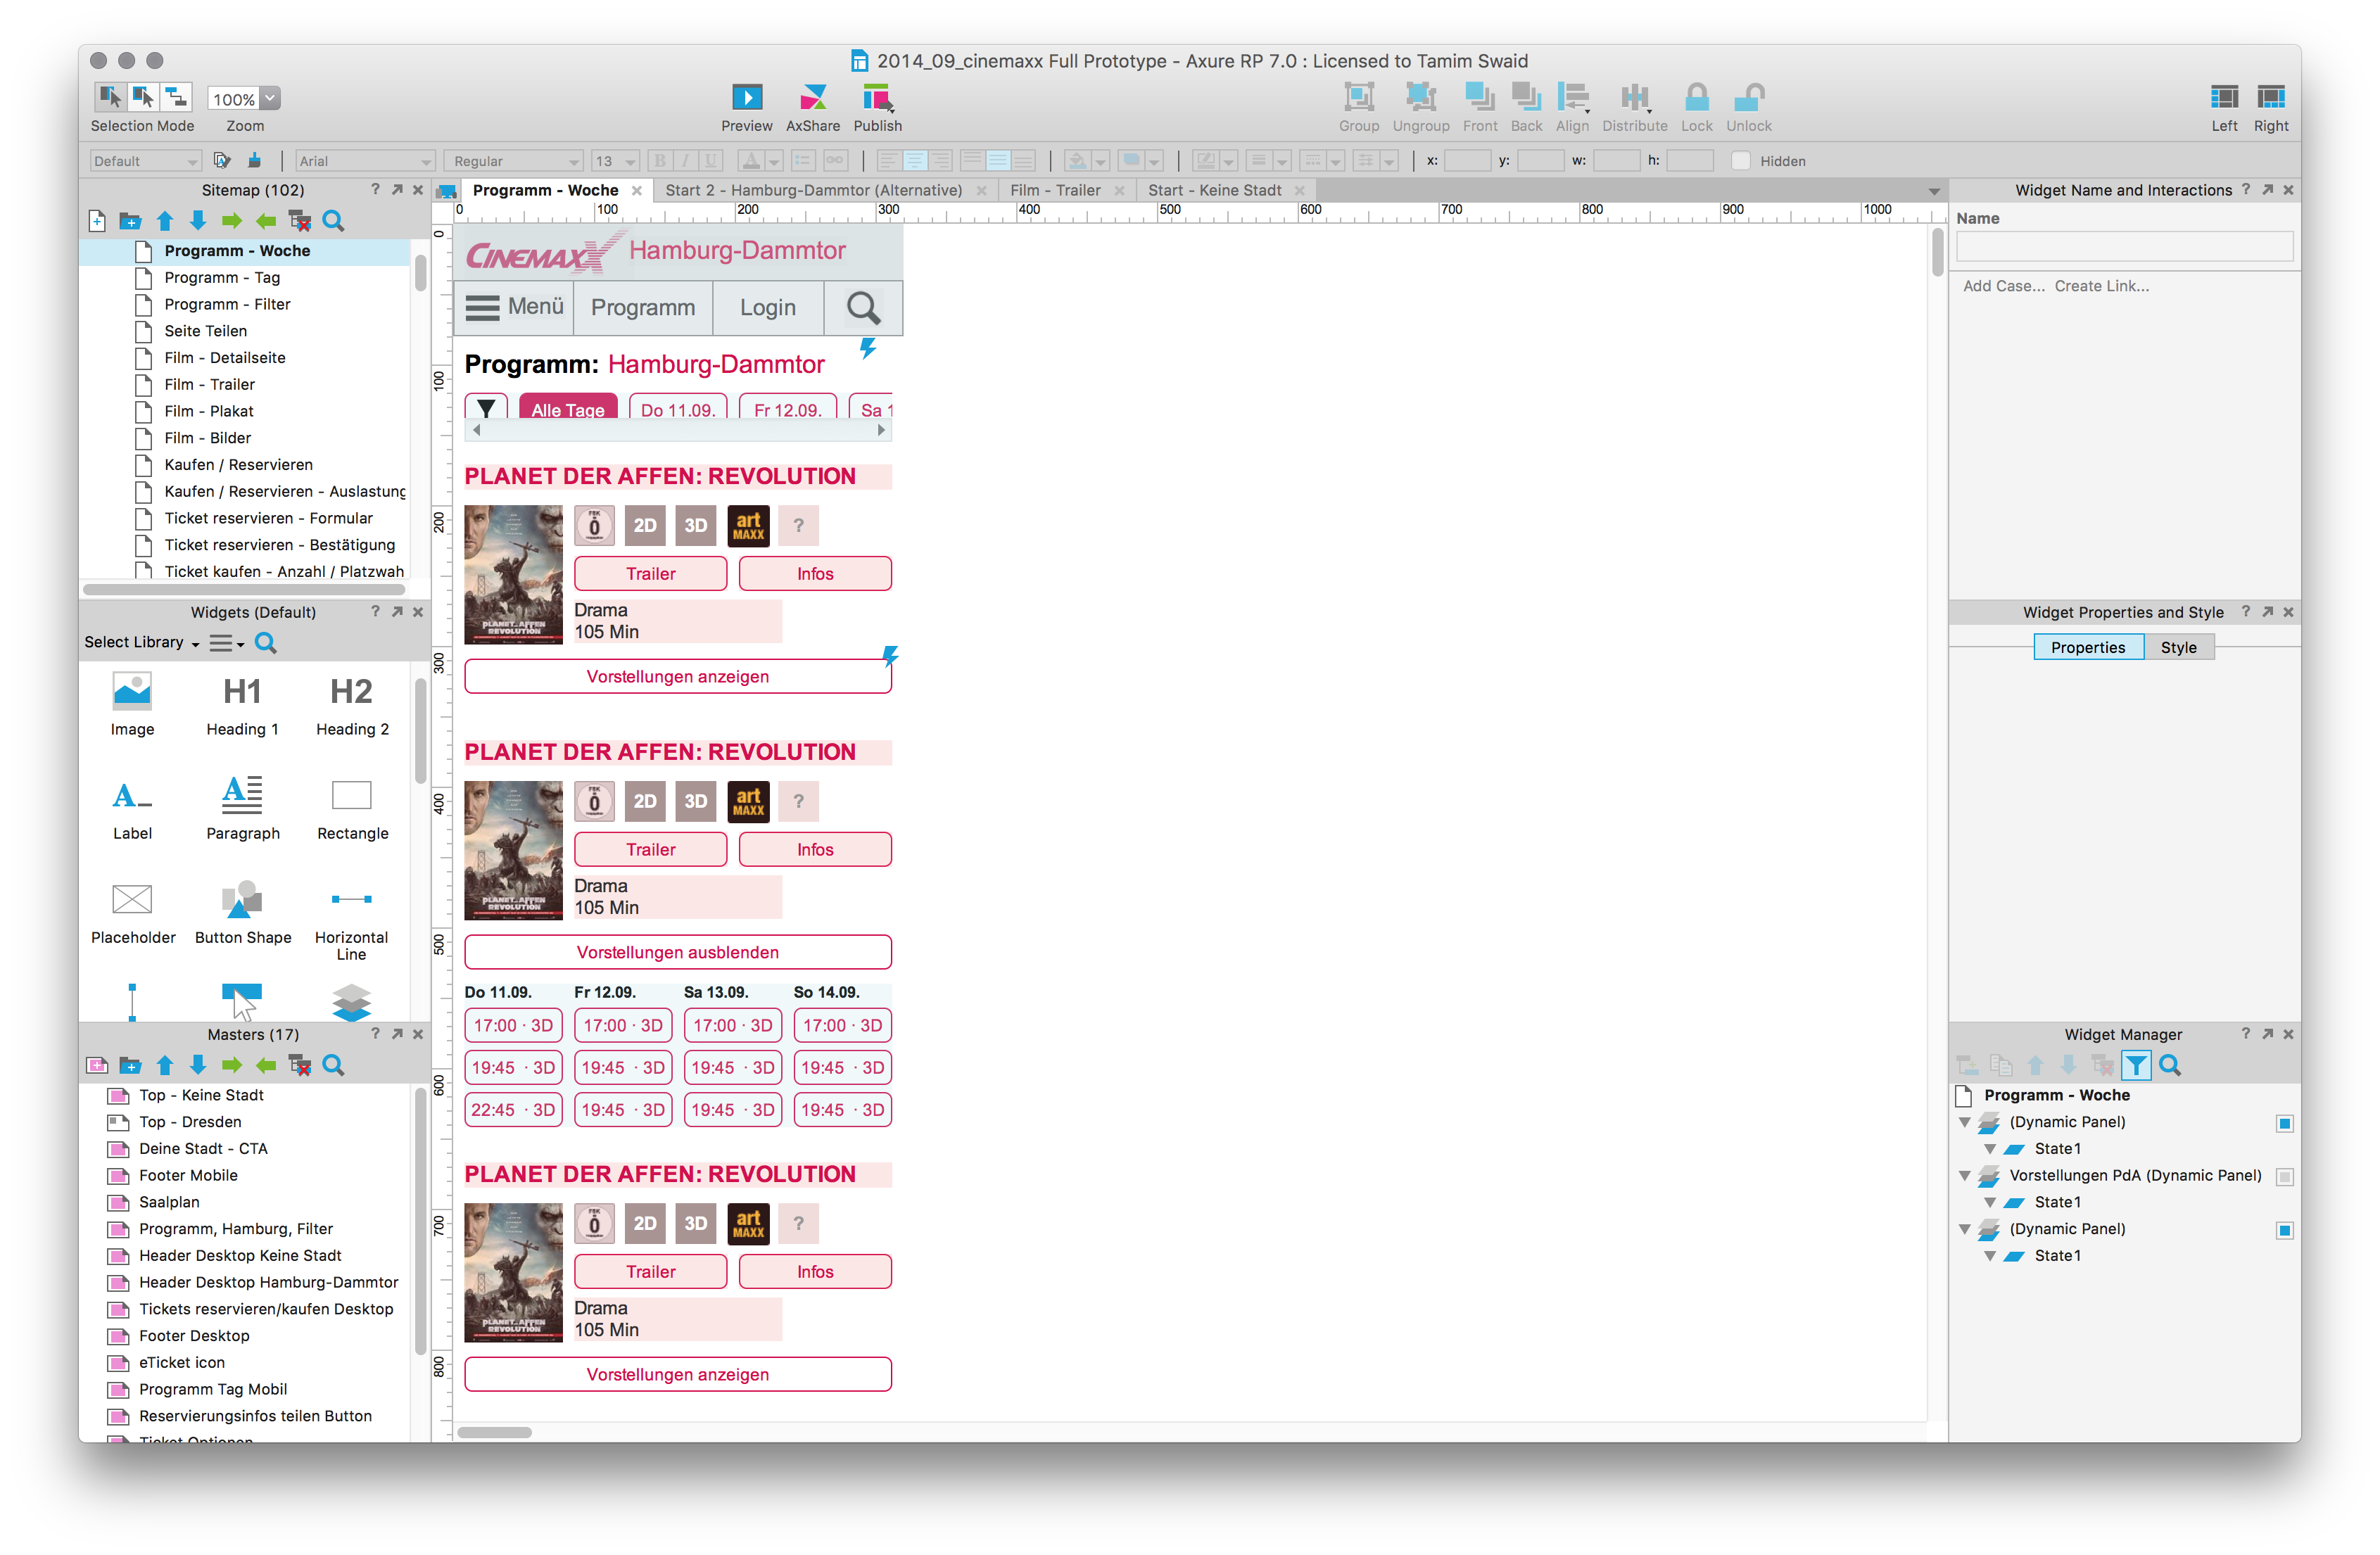Click the fill color paint bucket swatch
This screenshot has width=2380, height=1555.
pos(1076,161)
